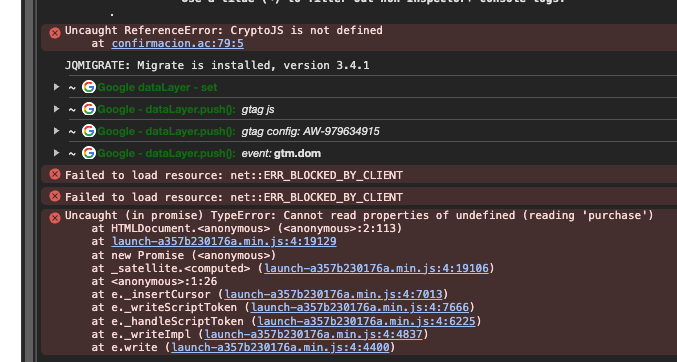This screenshot has width=677, height=362.
Task: Select the JQMIGRATE Migrate is installed message
Action: (217, 66)
